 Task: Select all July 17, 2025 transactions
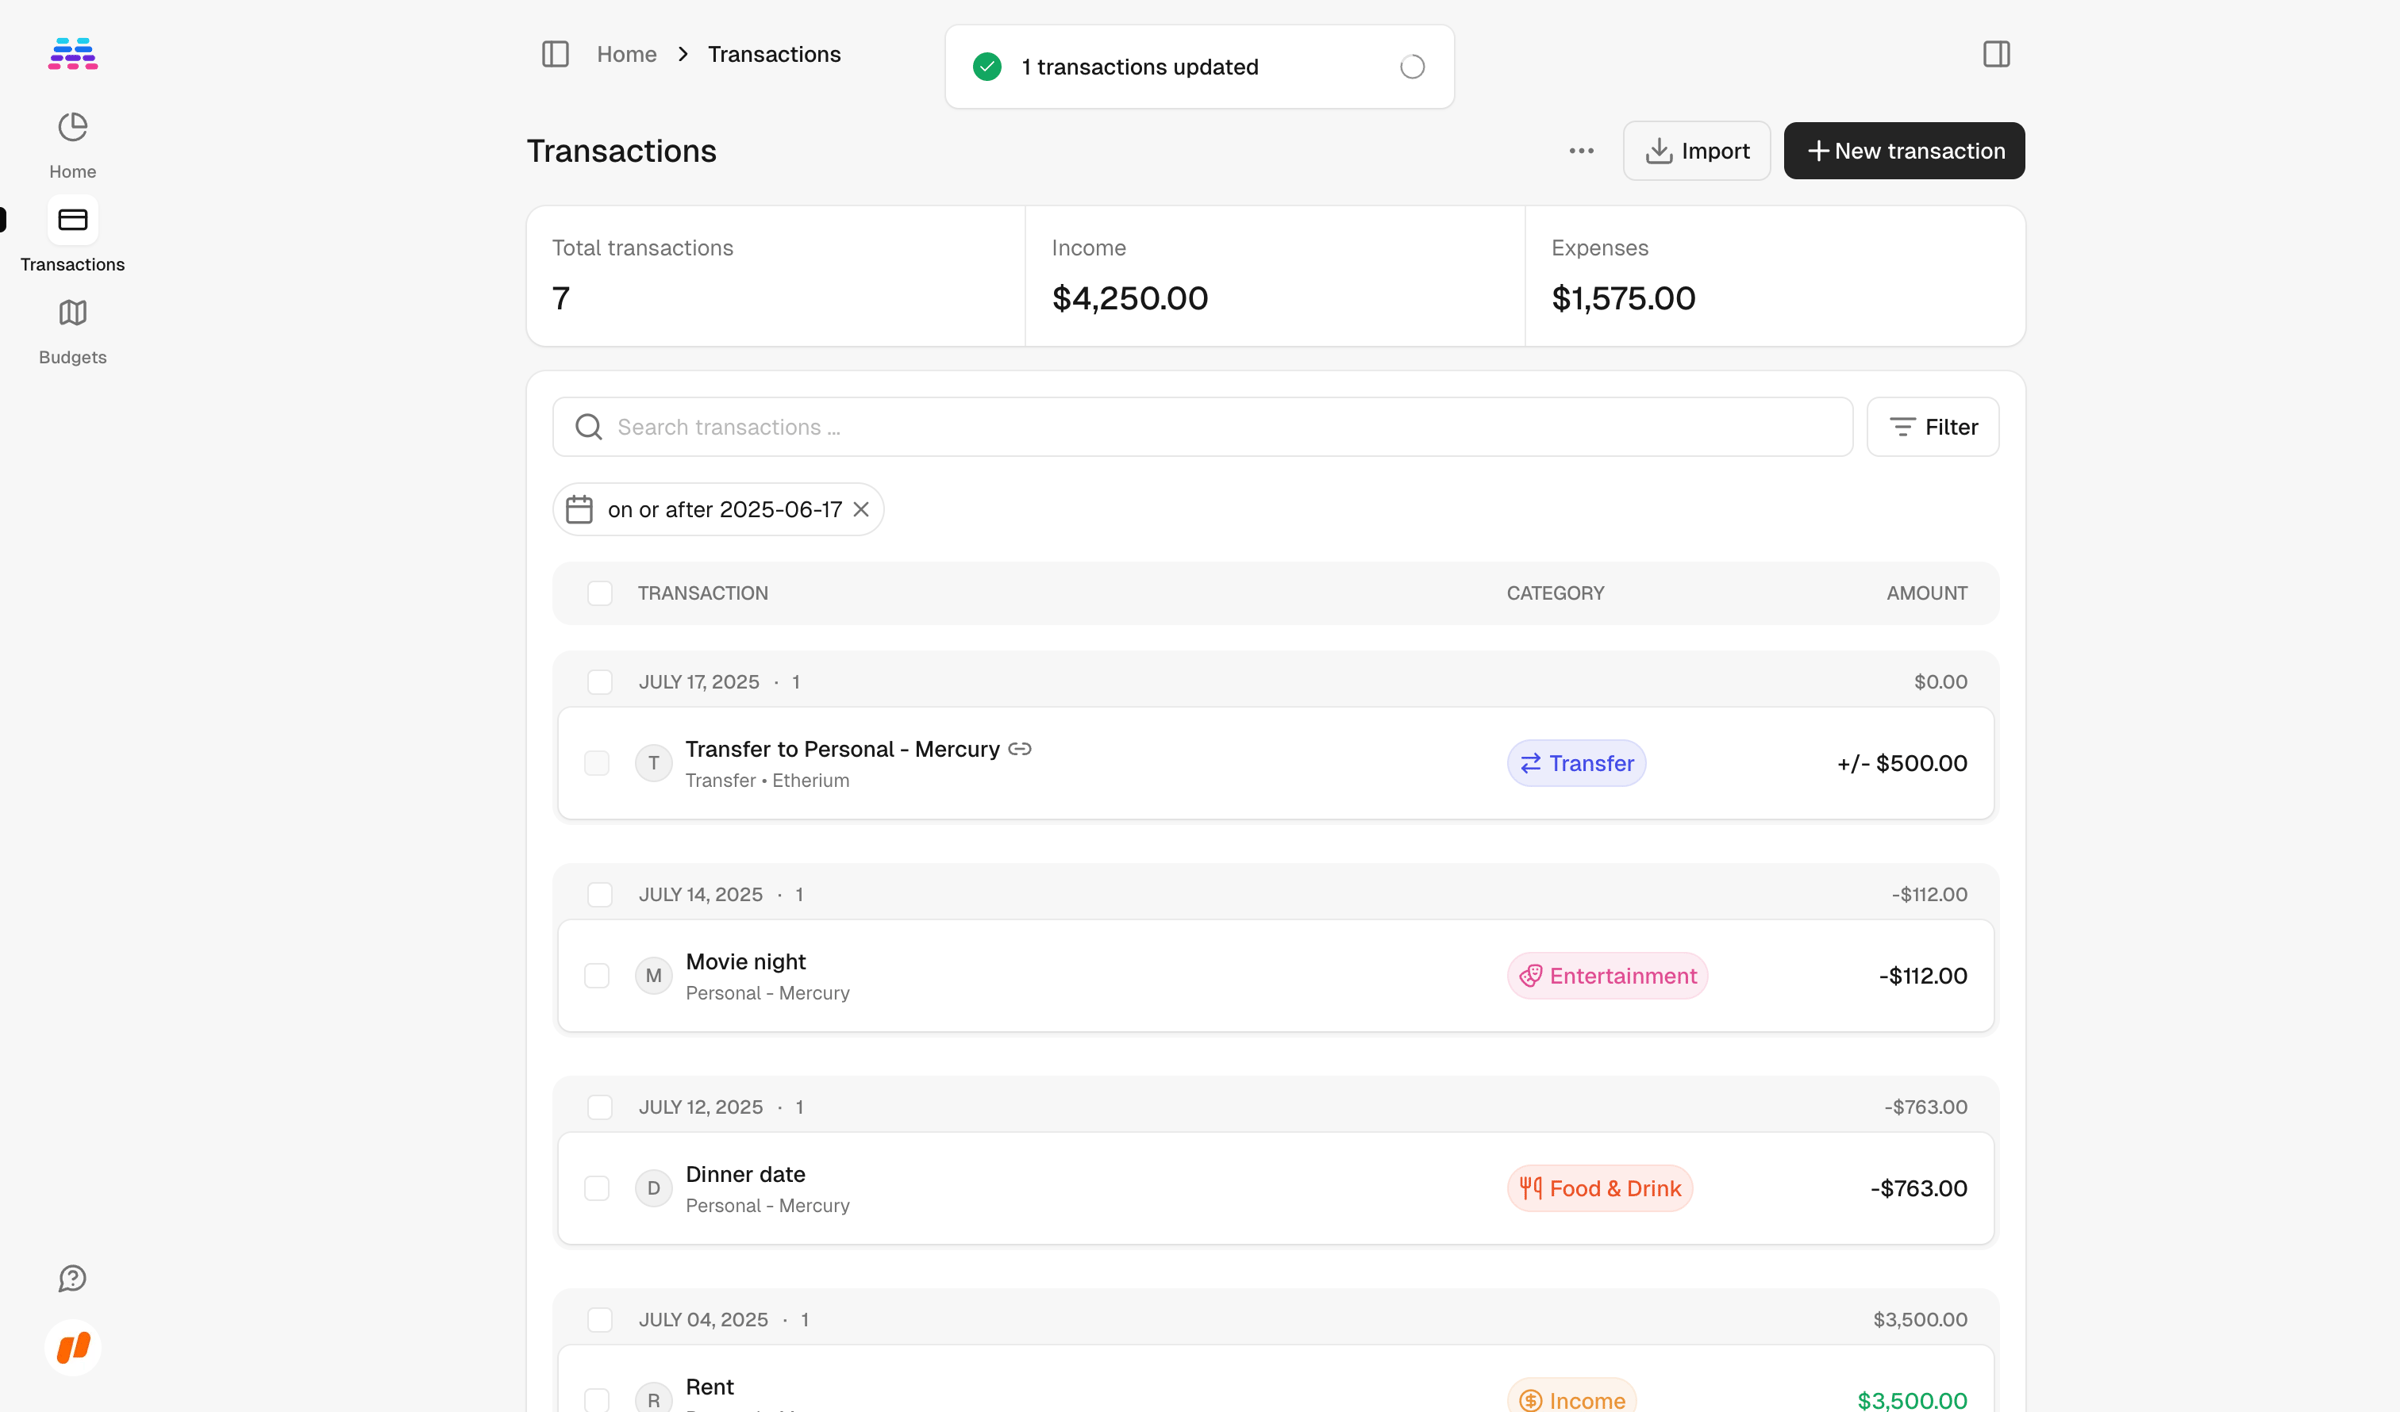point(600,682)
